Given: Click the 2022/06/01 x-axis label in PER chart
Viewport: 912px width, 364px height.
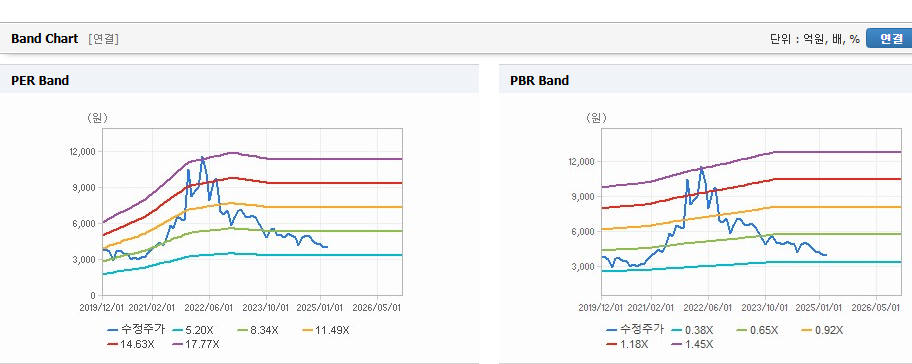Looking at the screenshot, I should [209, 307].
